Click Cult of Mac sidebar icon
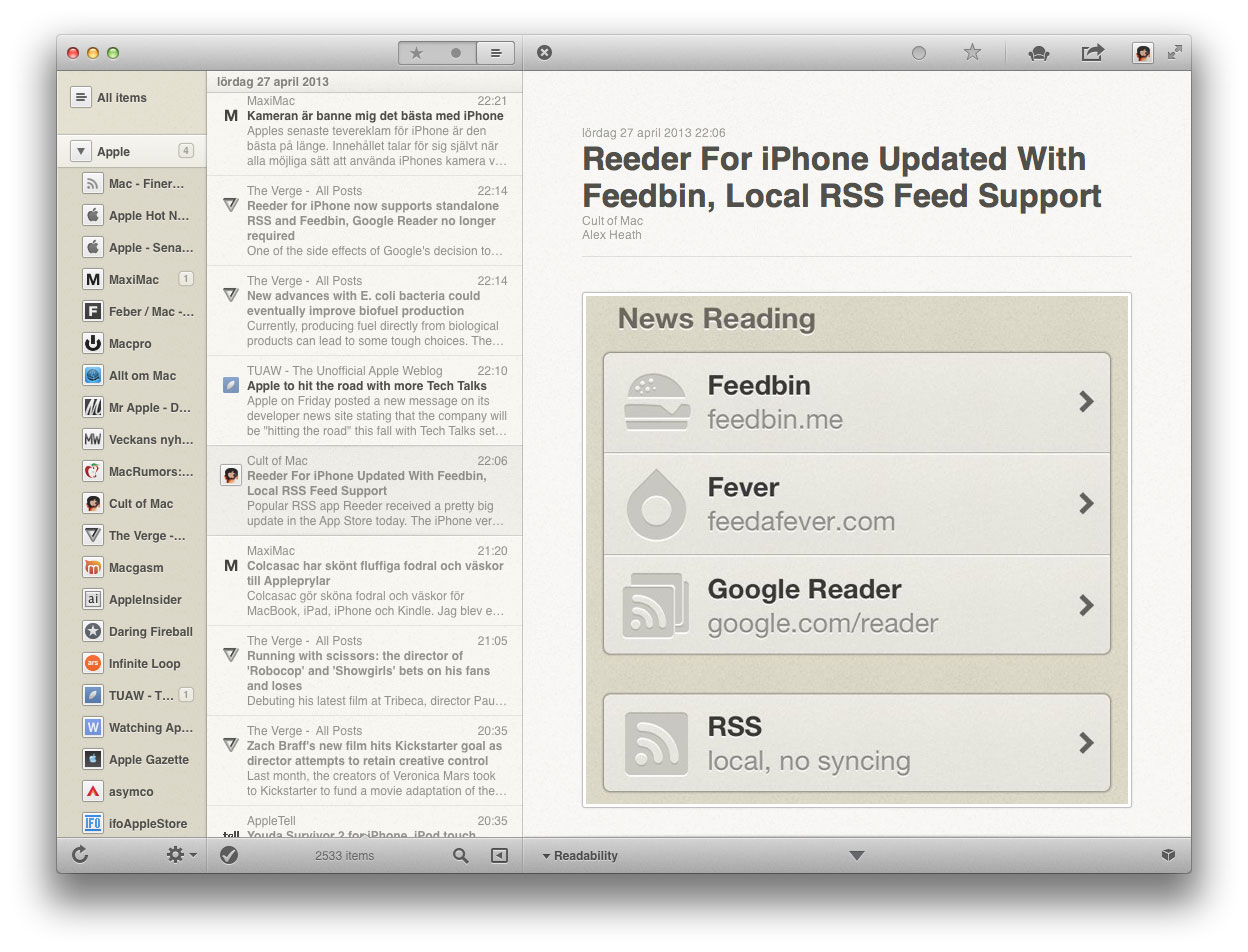 coord(93,504)
